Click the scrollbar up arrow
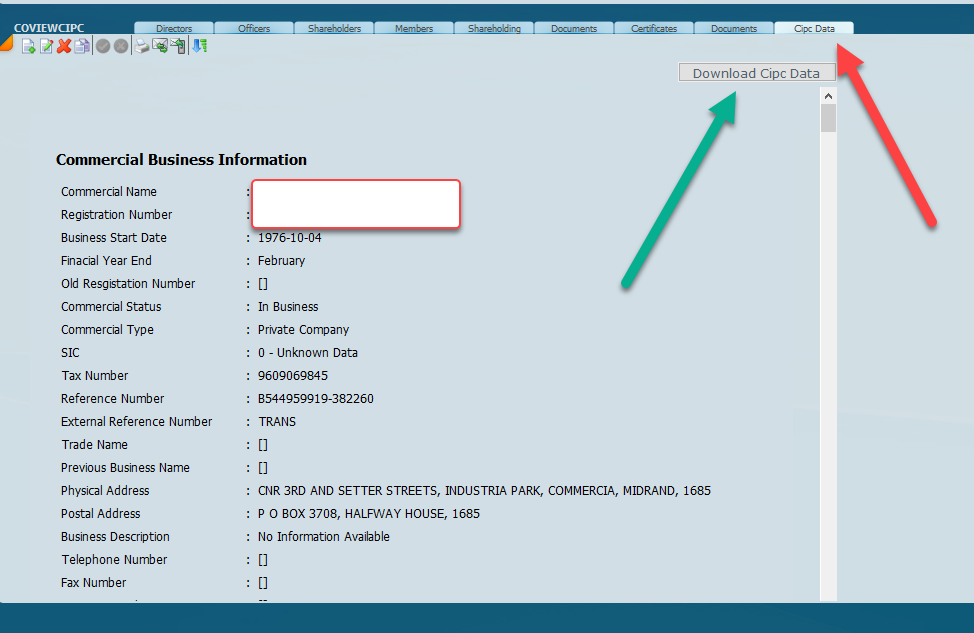 tap(828, 96)
